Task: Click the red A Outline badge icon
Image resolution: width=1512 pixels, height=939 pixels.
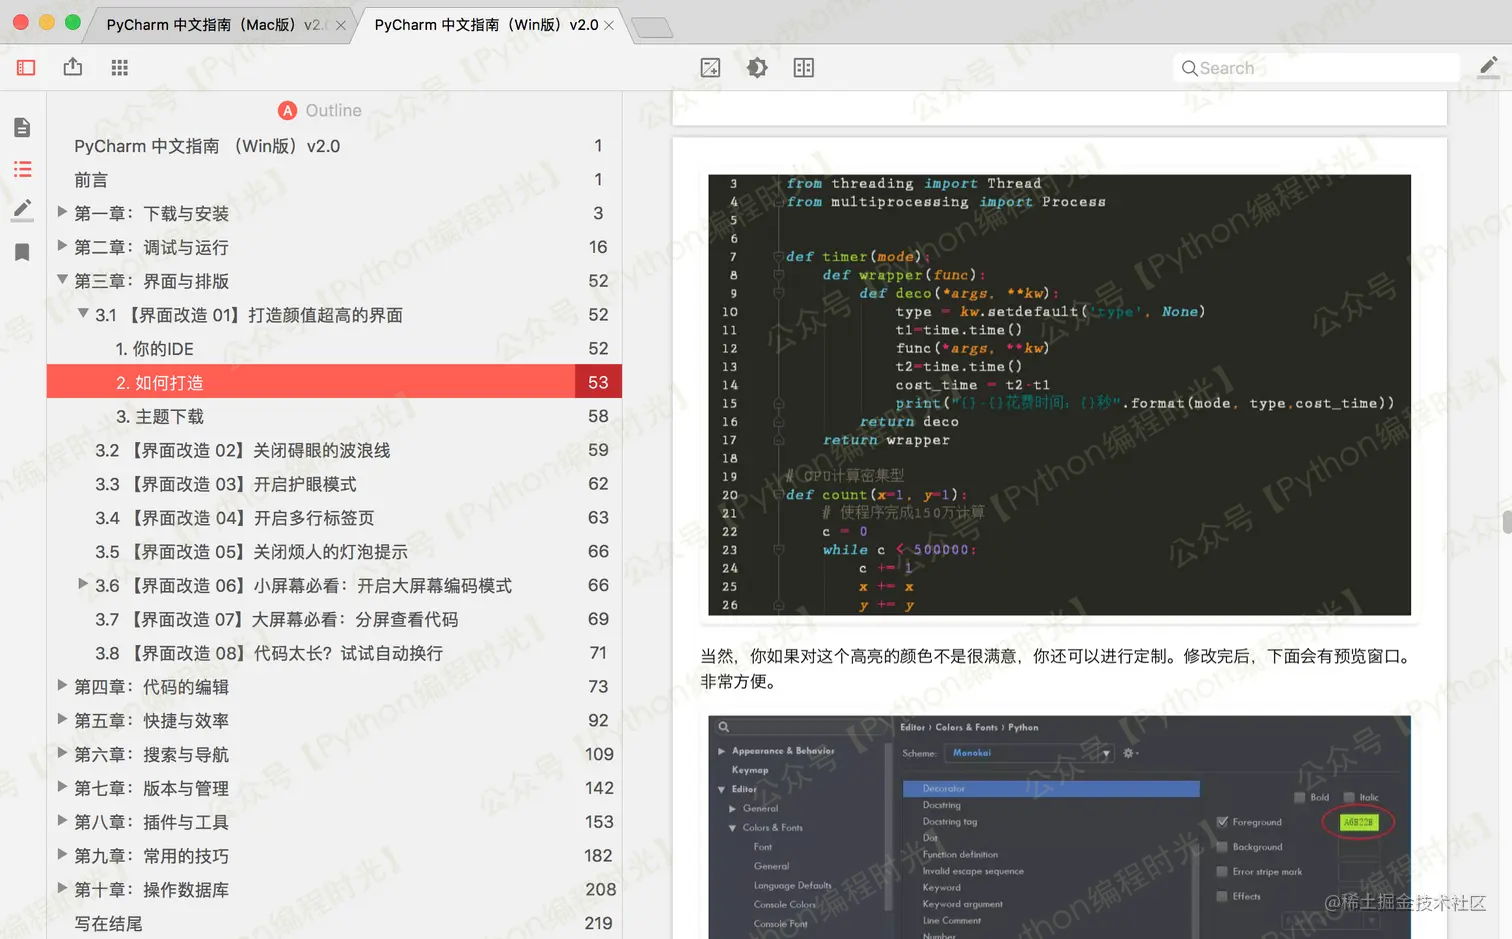Action: (x=287, y=110)
